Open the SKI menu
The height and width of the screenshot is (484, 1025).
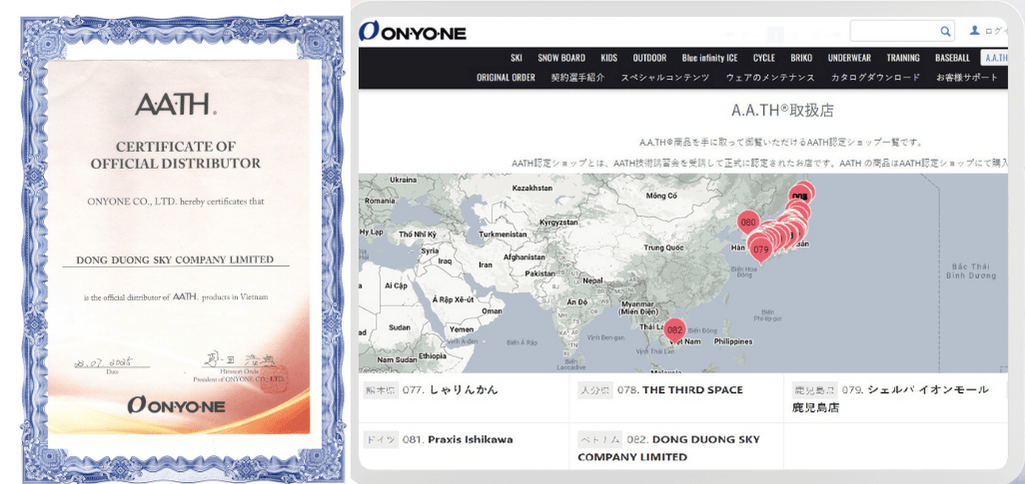click(x=516, y=58)
